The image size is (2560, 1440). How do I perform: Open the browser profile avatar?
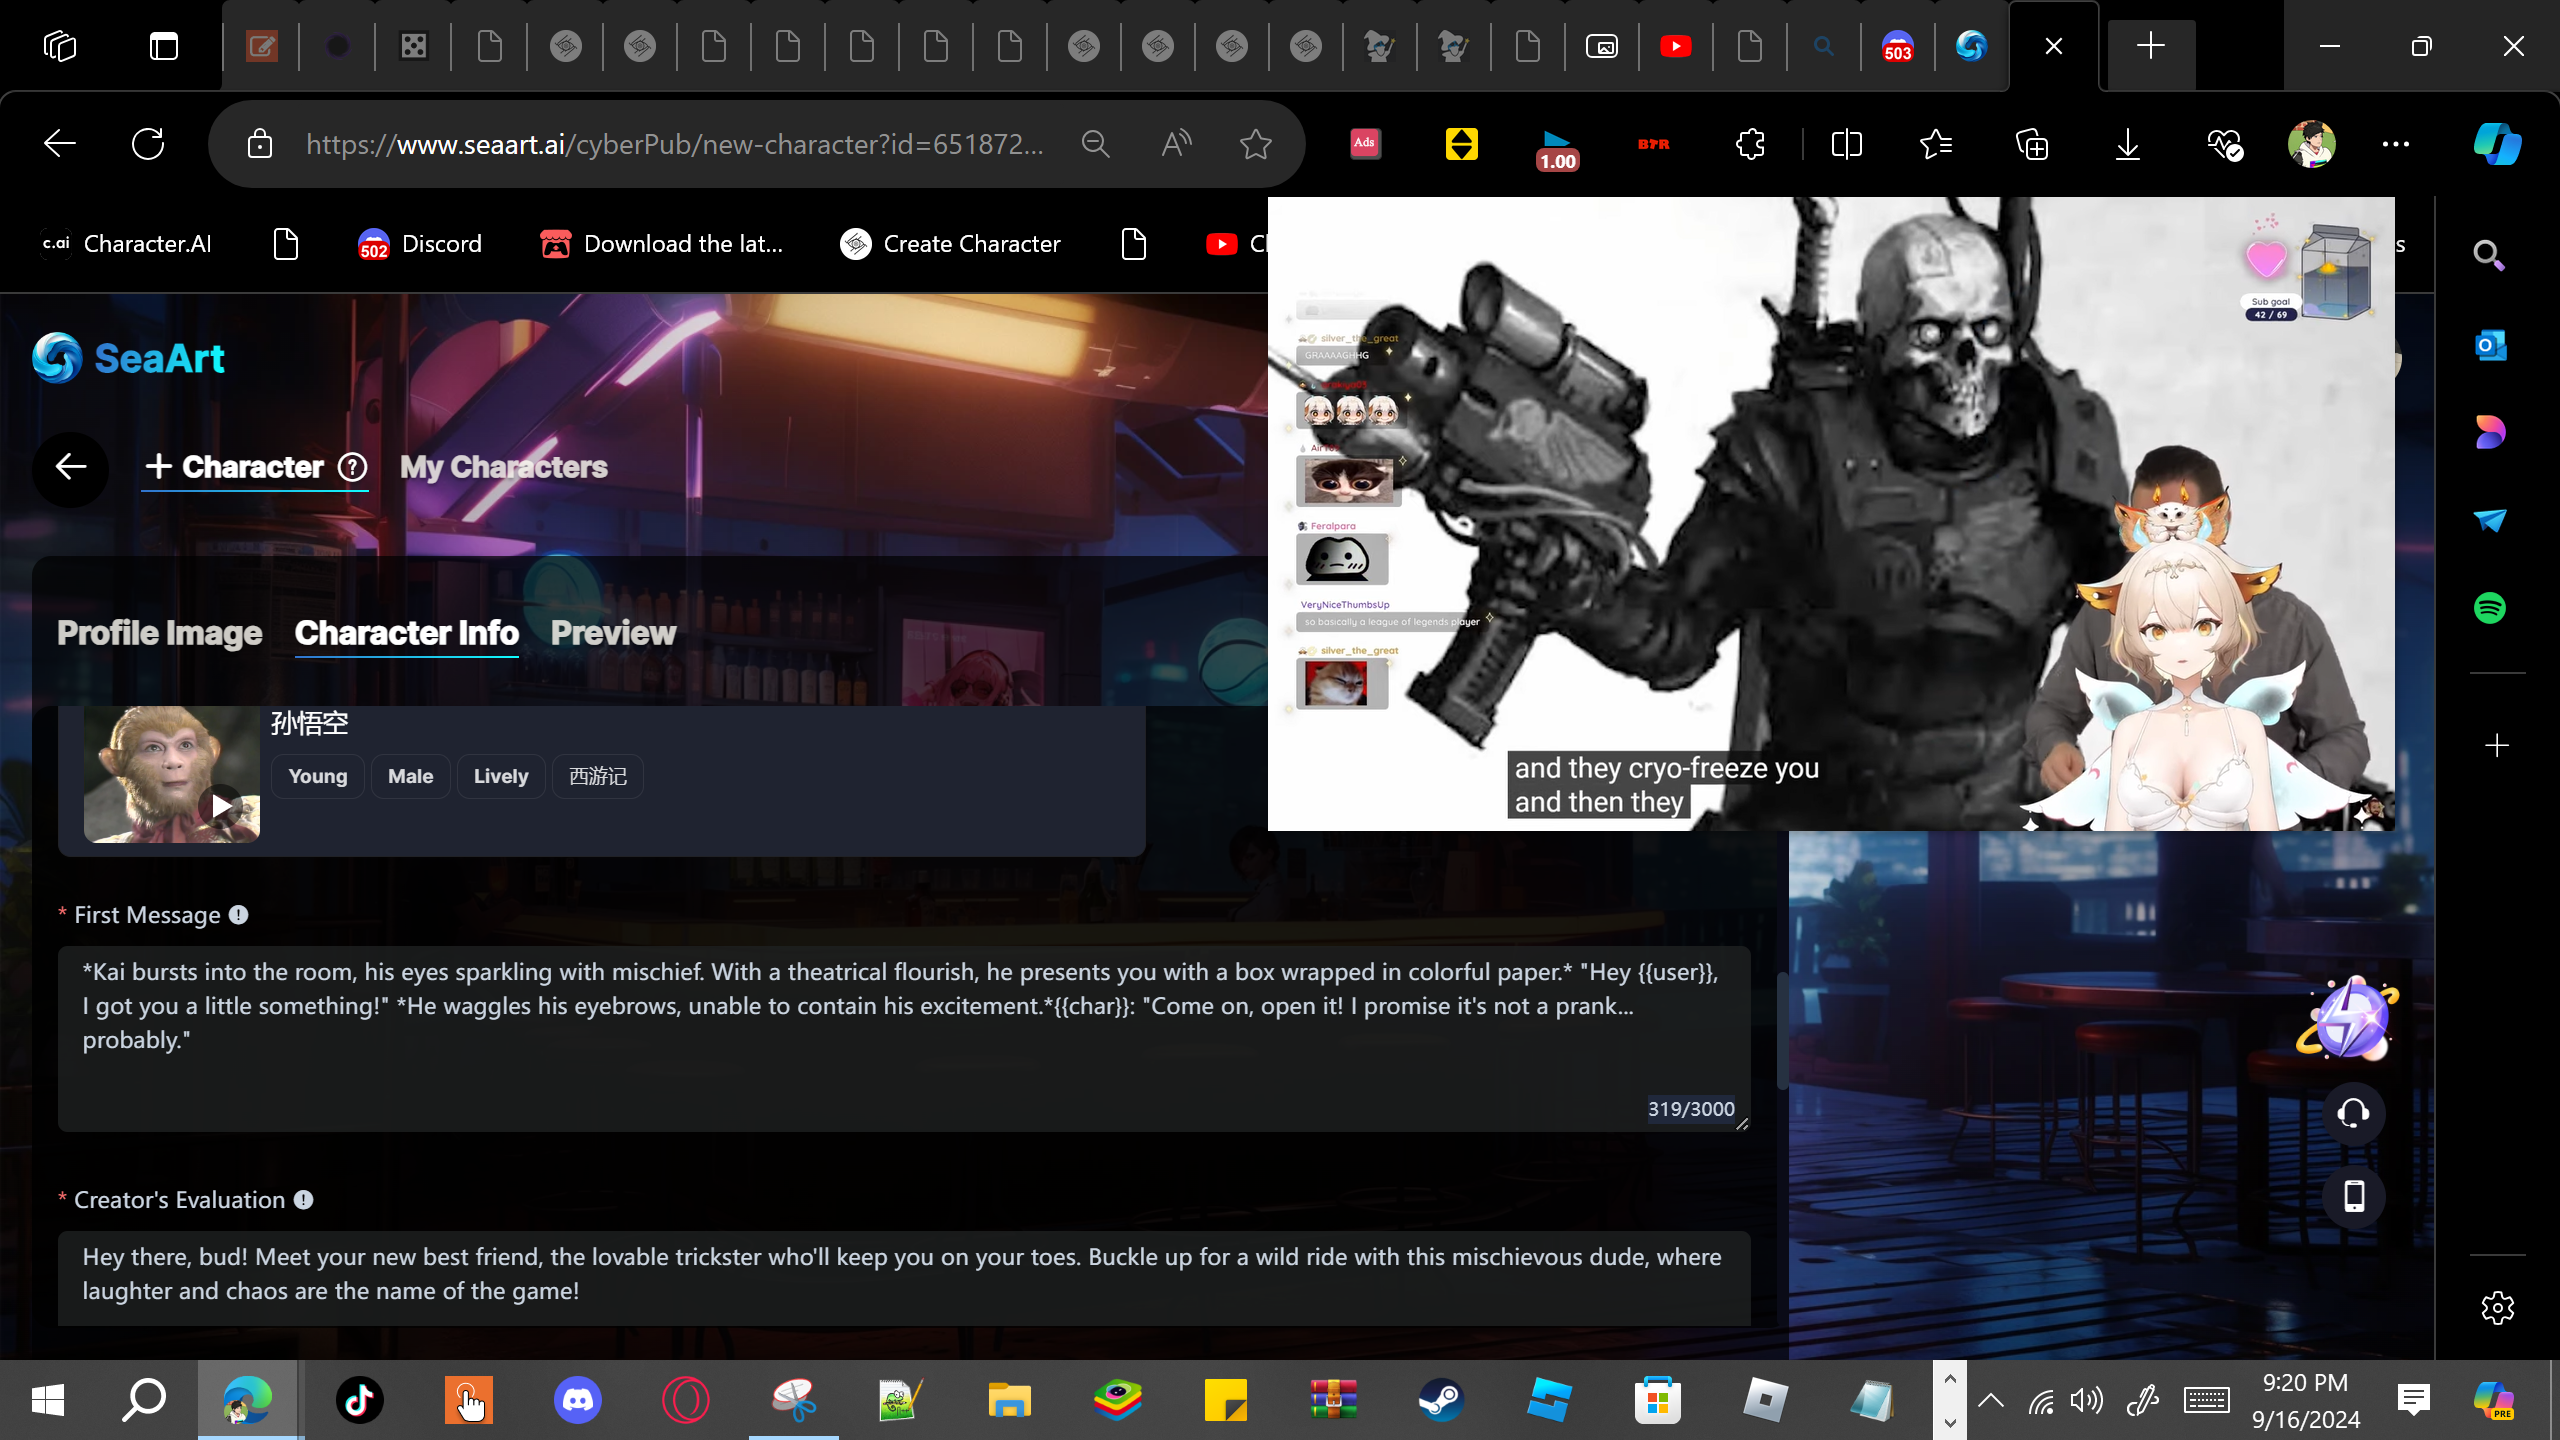tap(2312, 144)
